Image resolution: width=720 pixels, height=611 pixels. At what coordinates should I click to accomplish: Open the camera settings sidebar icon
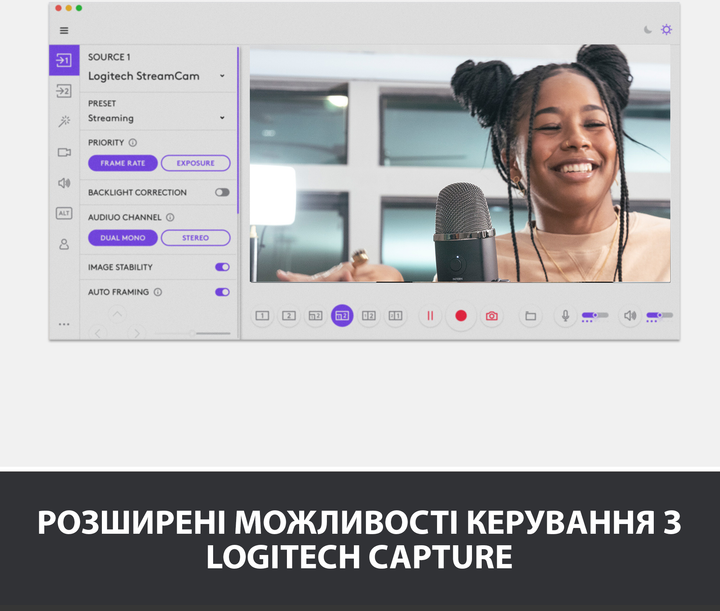pos(64,152)
